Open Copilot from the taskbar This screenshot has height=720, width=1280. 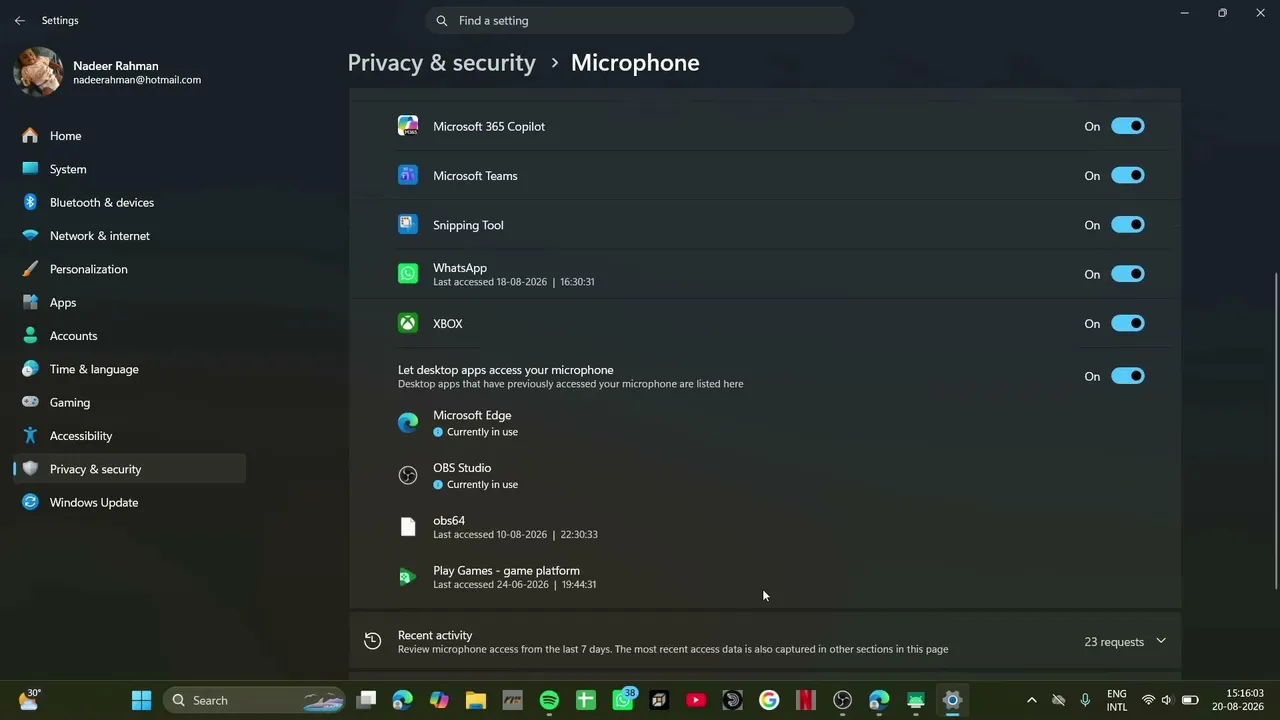pyautogui.click(x=439, y=700)
